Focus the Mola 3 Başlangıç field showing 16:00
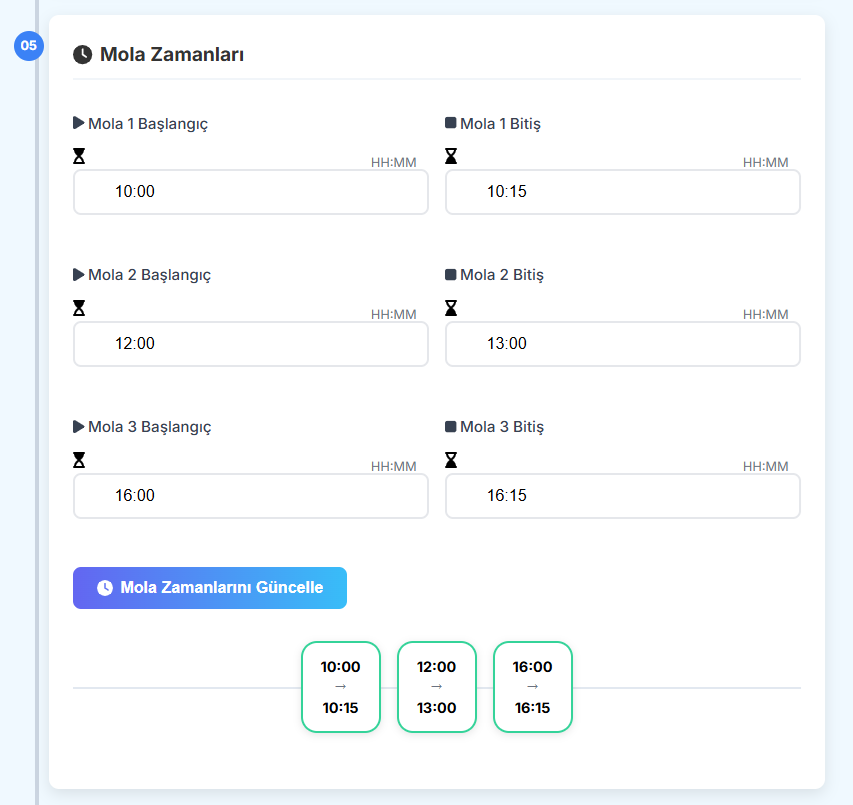 tap(251, 496)
